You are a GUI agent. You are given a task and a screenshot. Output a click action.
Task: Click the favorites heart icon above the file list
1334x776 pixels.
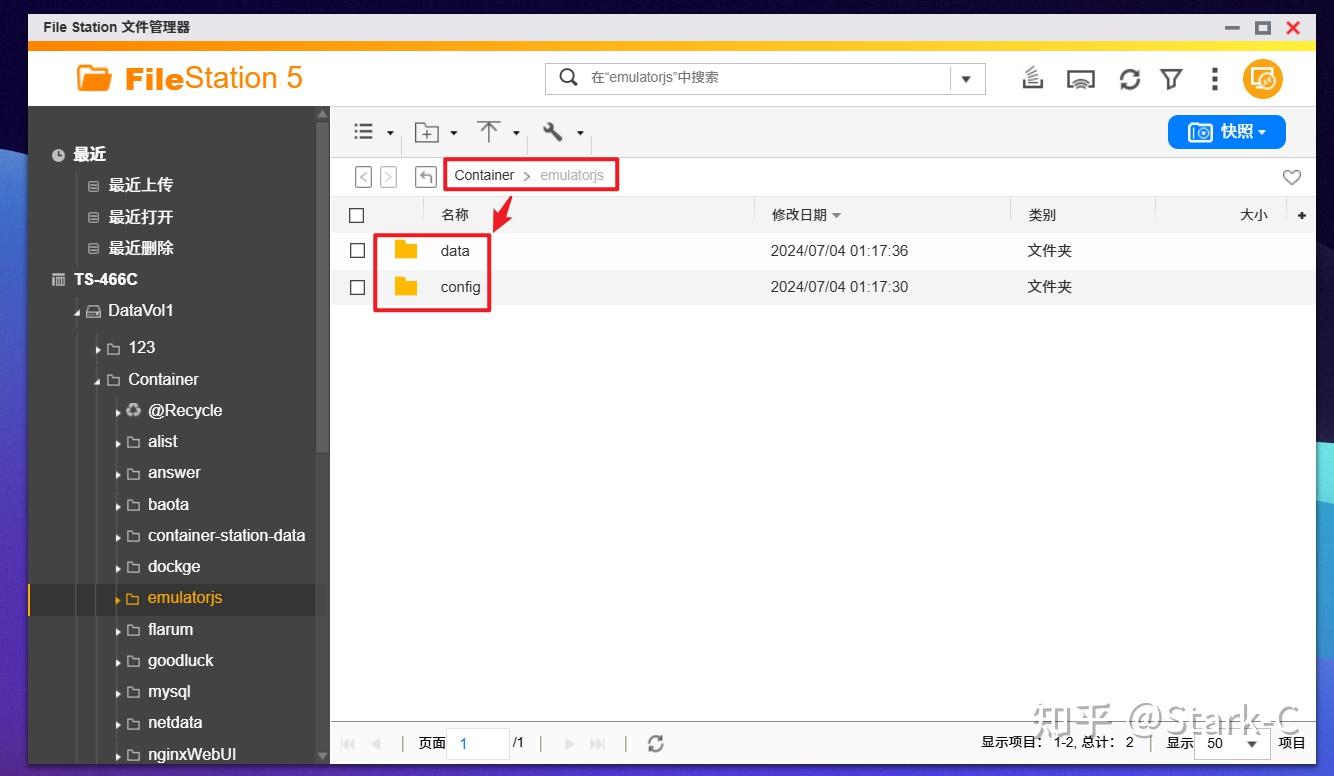point(1291,177)
